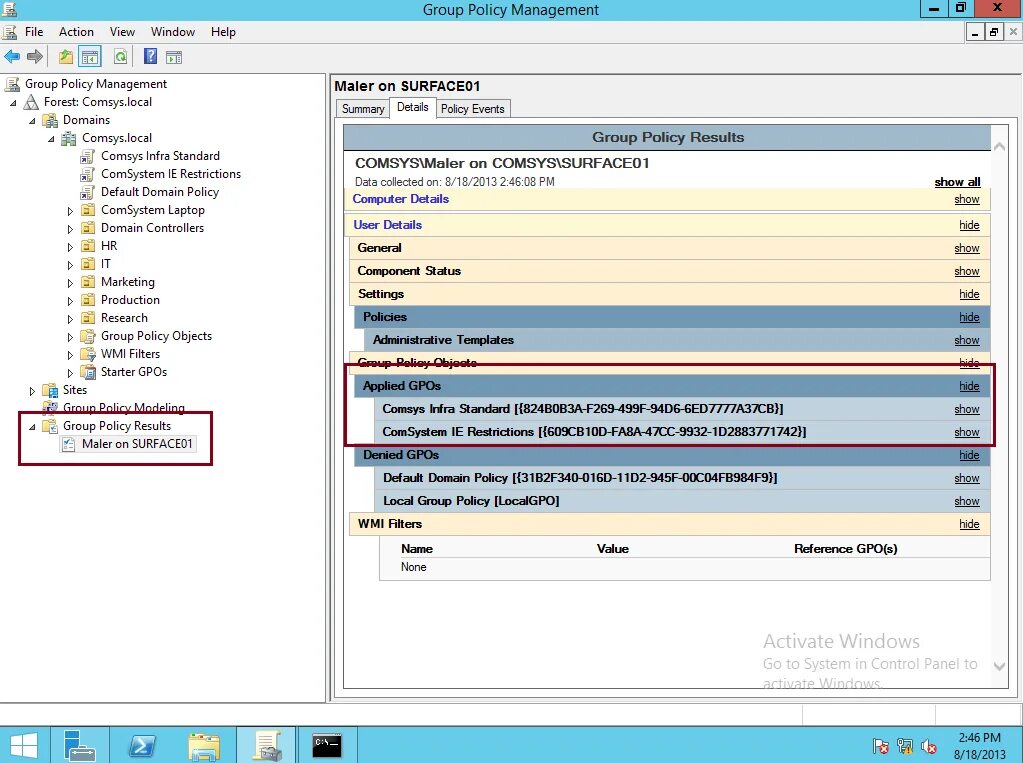Image resolution: width=1023 pixels, height=763 pixels.
Task: Open the File menu
Action: (x=34, y=32)
